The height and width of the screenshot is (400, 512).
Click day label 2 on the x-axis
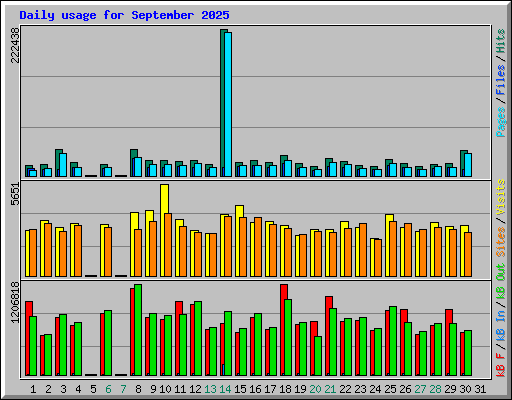tap(48, 389)
